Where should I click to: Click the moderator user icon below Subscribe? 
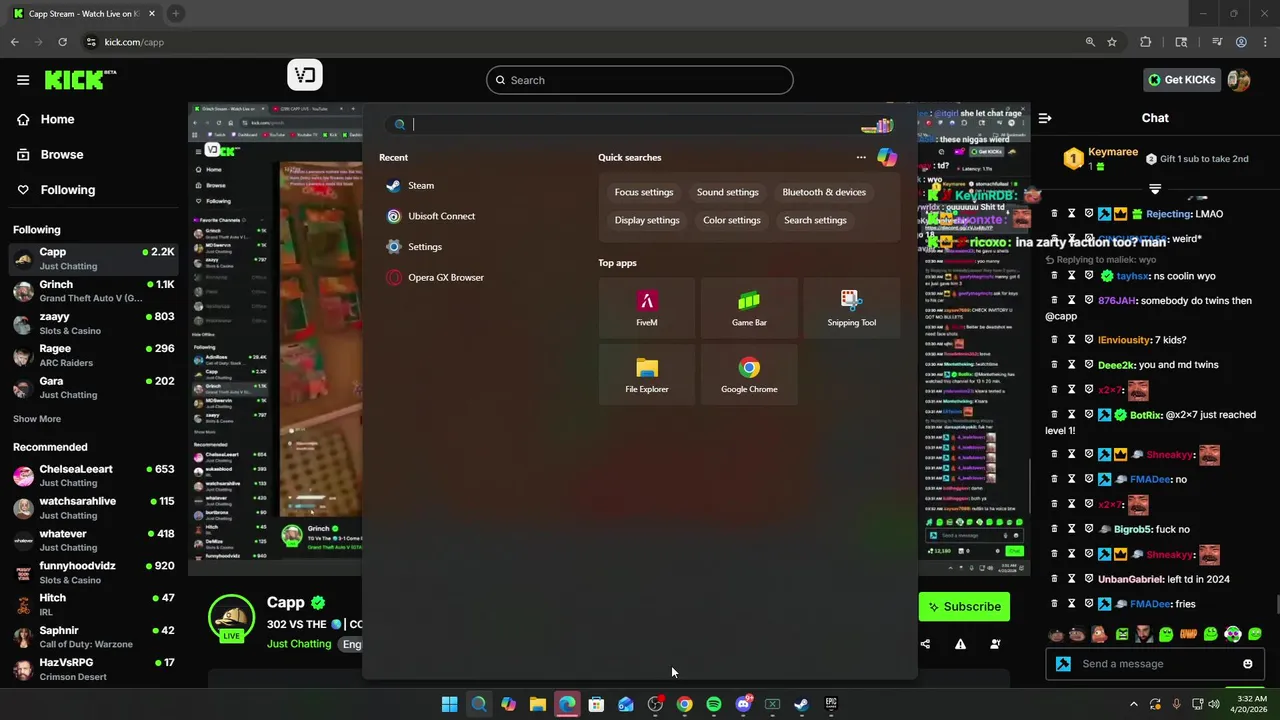pos(995,644)
